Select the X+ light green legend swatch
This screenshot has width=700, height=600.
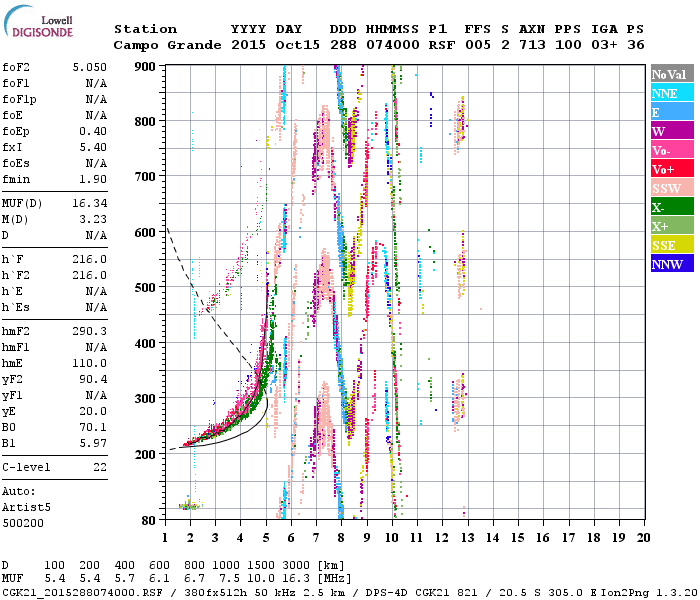point(672,225)
